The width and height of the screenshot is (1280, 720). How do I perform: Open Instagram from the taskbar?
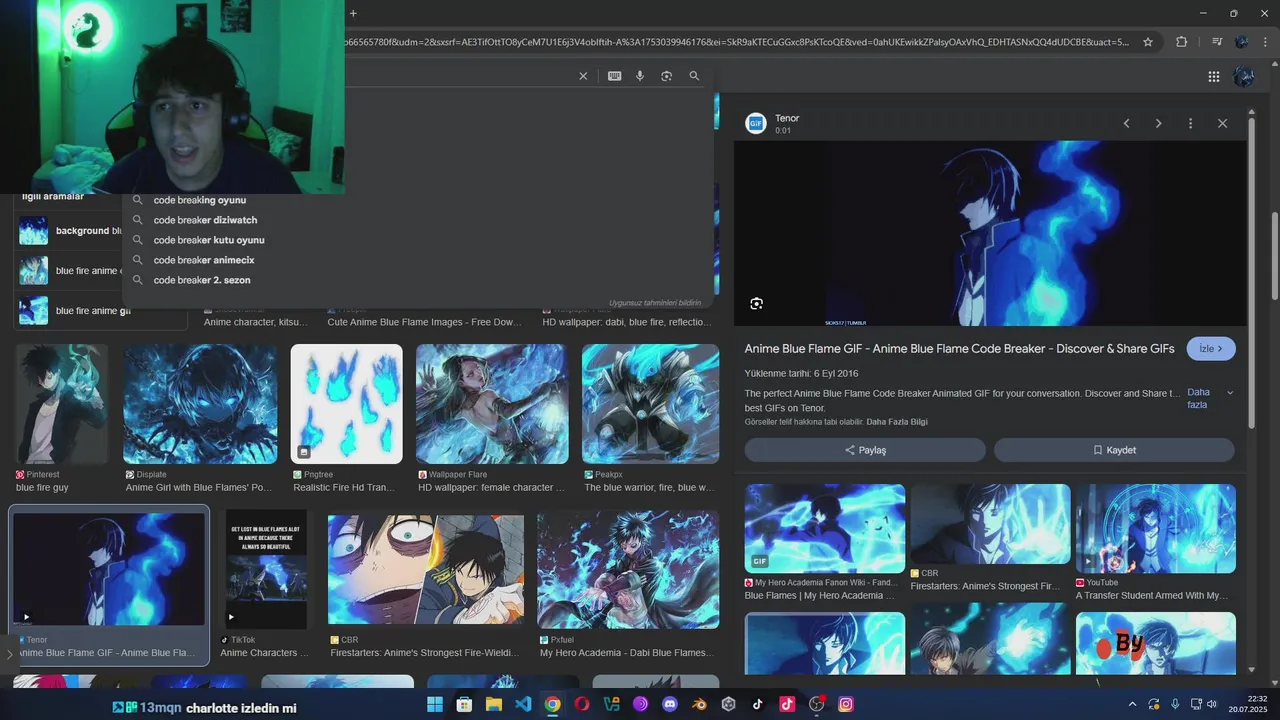click(x=846, y=704)
